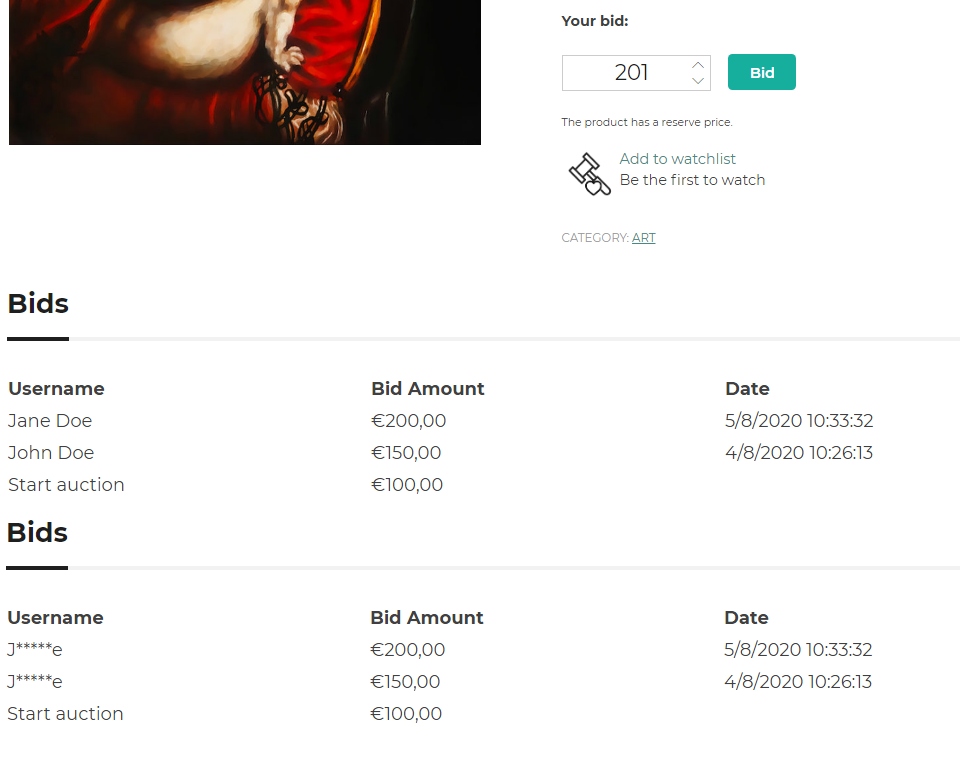Decrease bid with the down arrow
This screenshot has height=762, width=960.
coord(698,81)
